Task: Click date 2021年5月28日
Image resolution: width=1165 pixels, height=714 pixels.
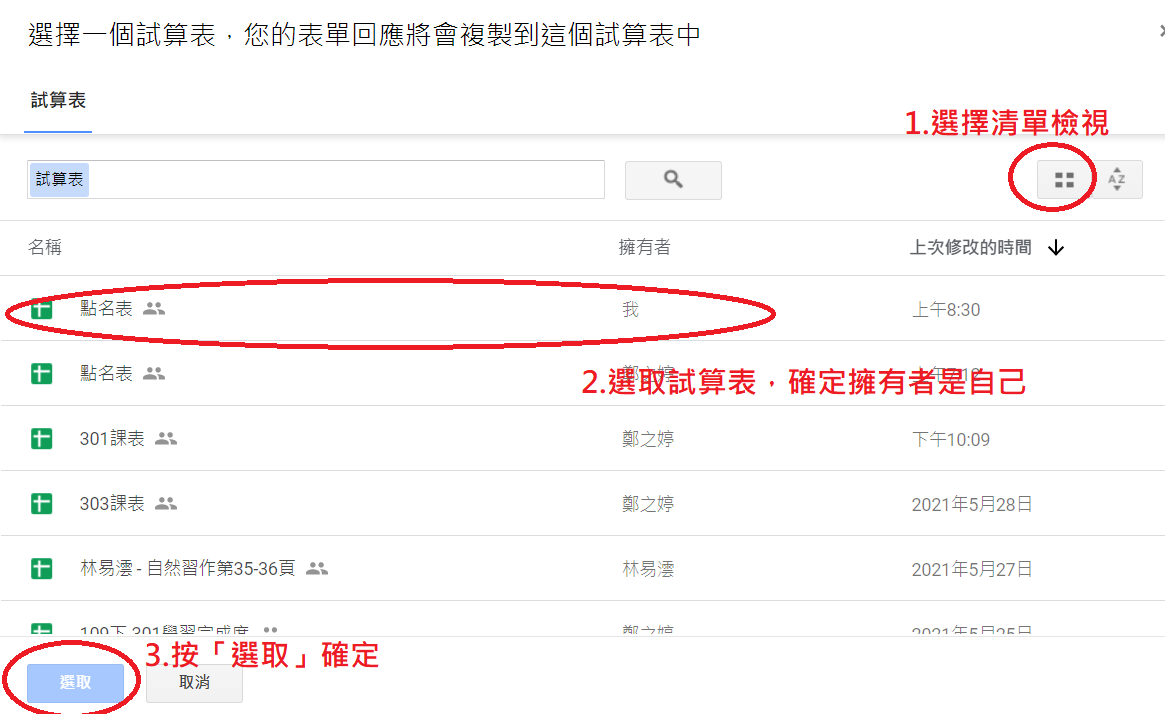Action: click(x=972, y=504)
